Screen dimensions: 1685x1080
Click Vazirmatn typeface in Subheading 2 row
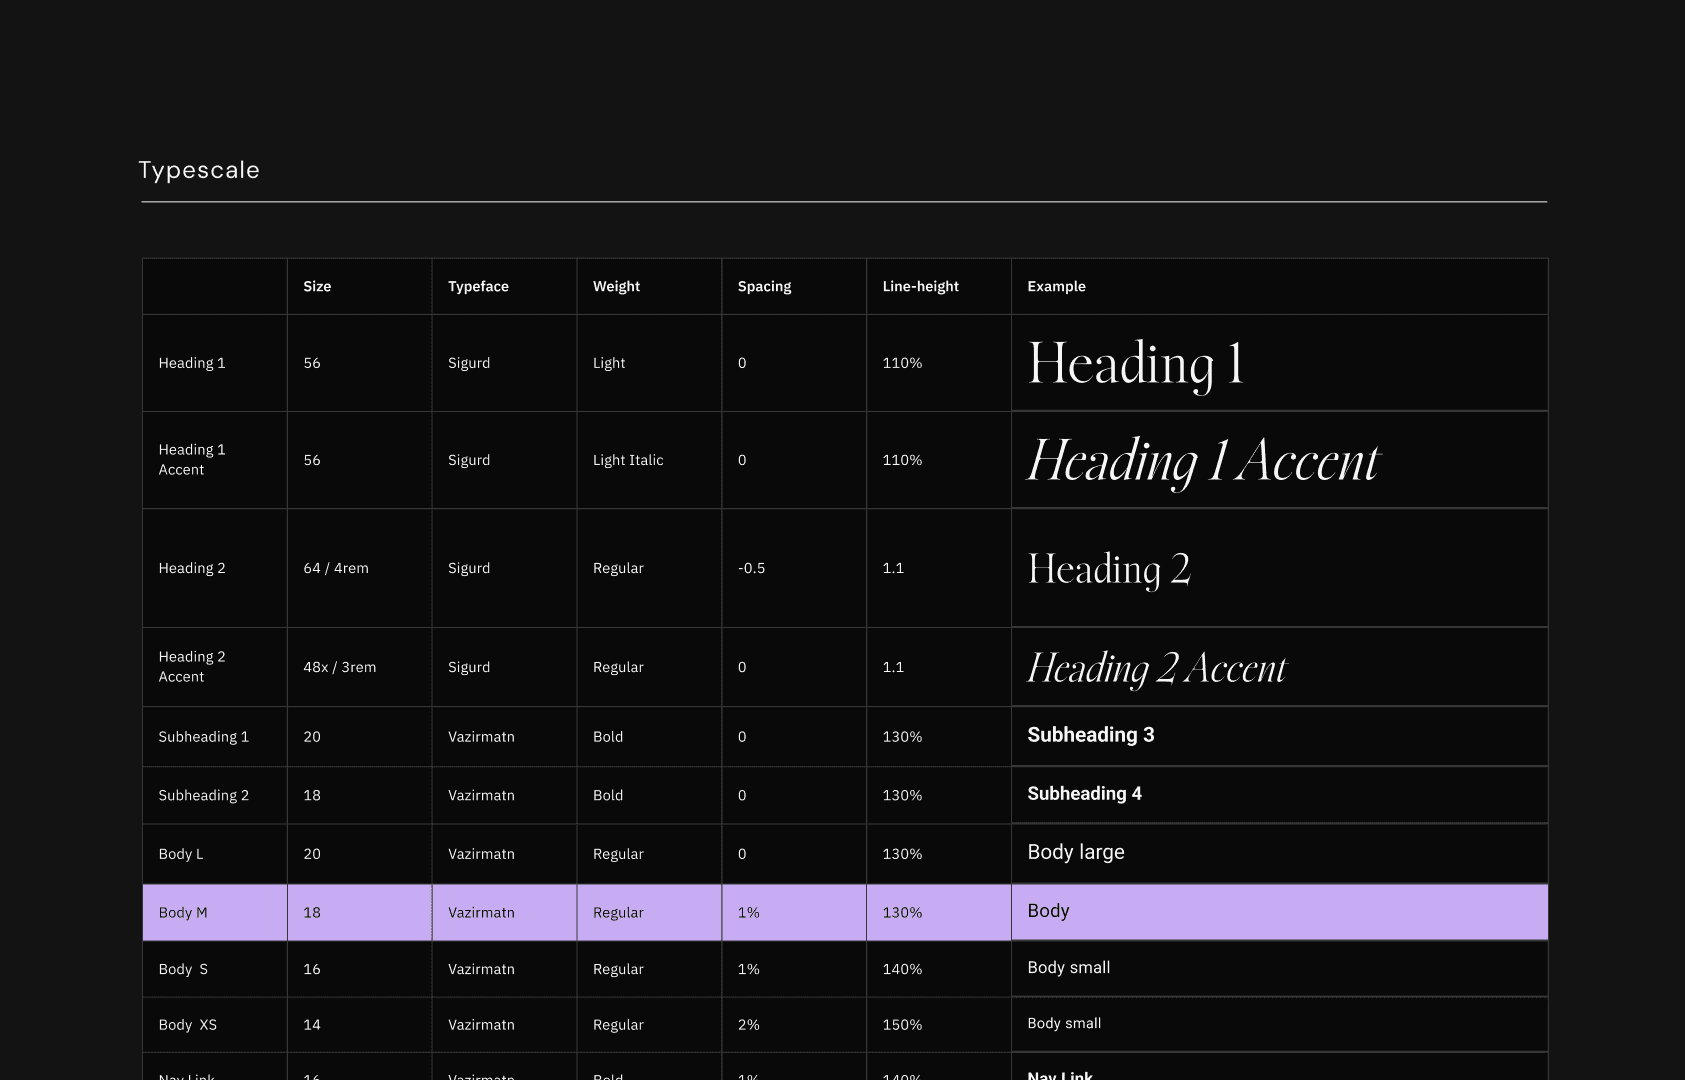(481, 796)
